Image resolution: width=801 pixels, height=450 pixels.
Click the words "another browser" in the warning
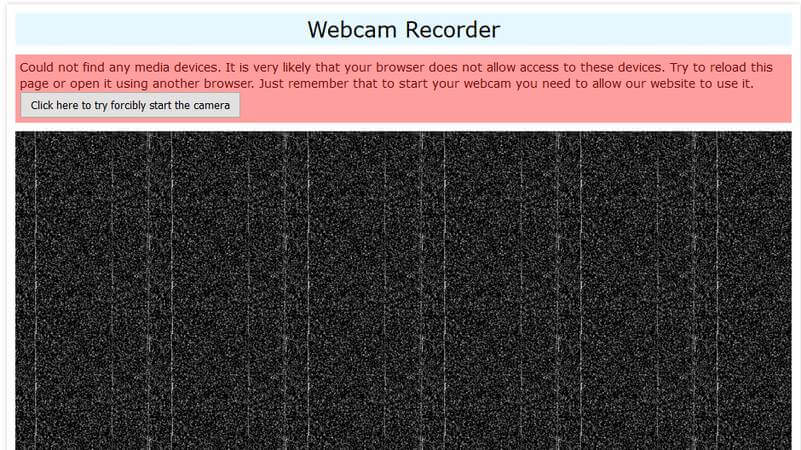[x=202, y=84]
